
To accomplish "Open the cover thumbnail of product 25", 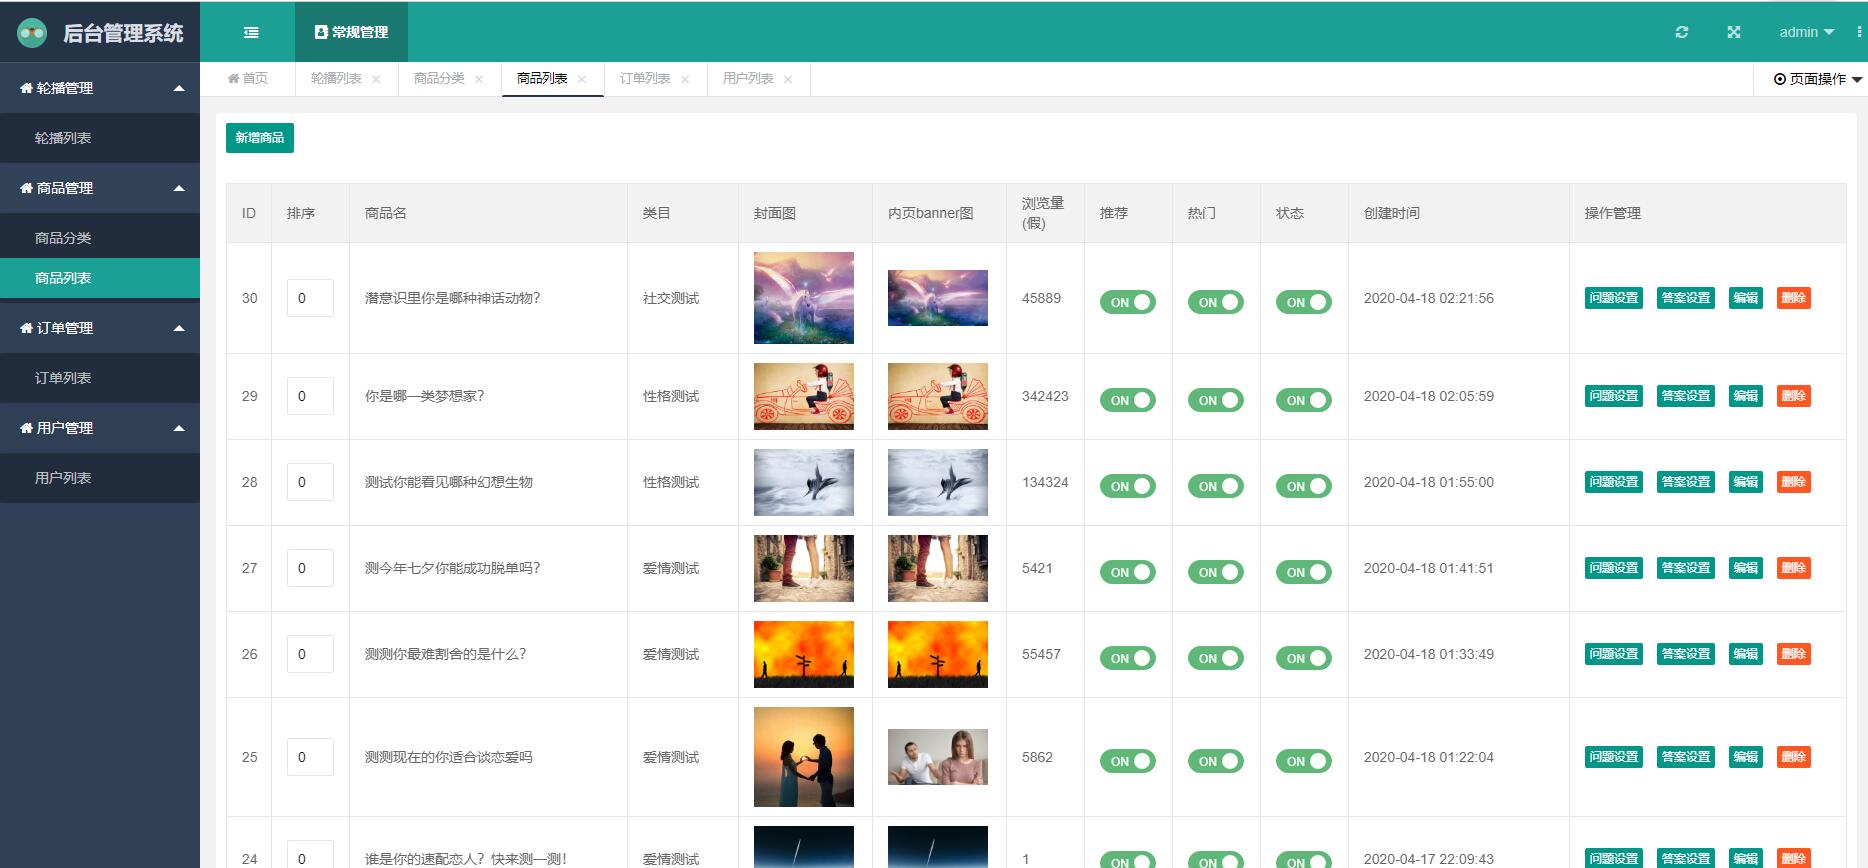I will (803, 757).
